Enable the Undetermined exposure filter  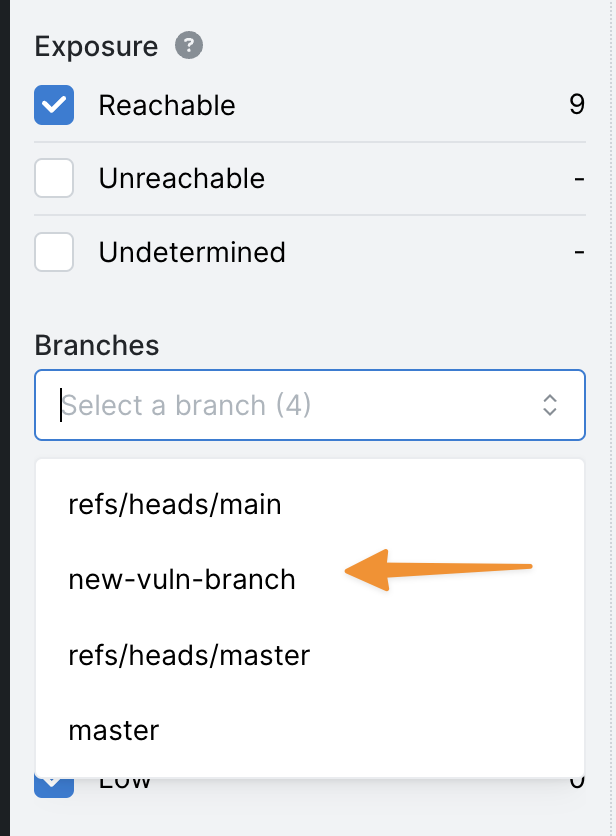pos(53,252)
